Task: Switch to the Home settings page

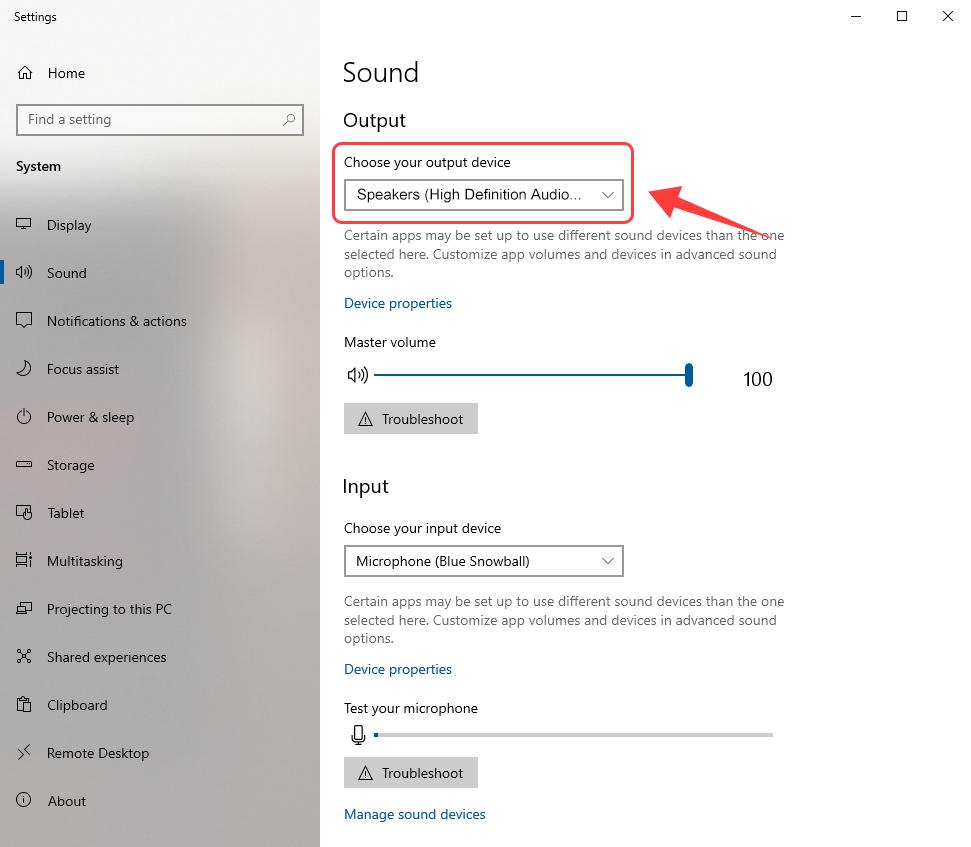Action: pos(66,73)
